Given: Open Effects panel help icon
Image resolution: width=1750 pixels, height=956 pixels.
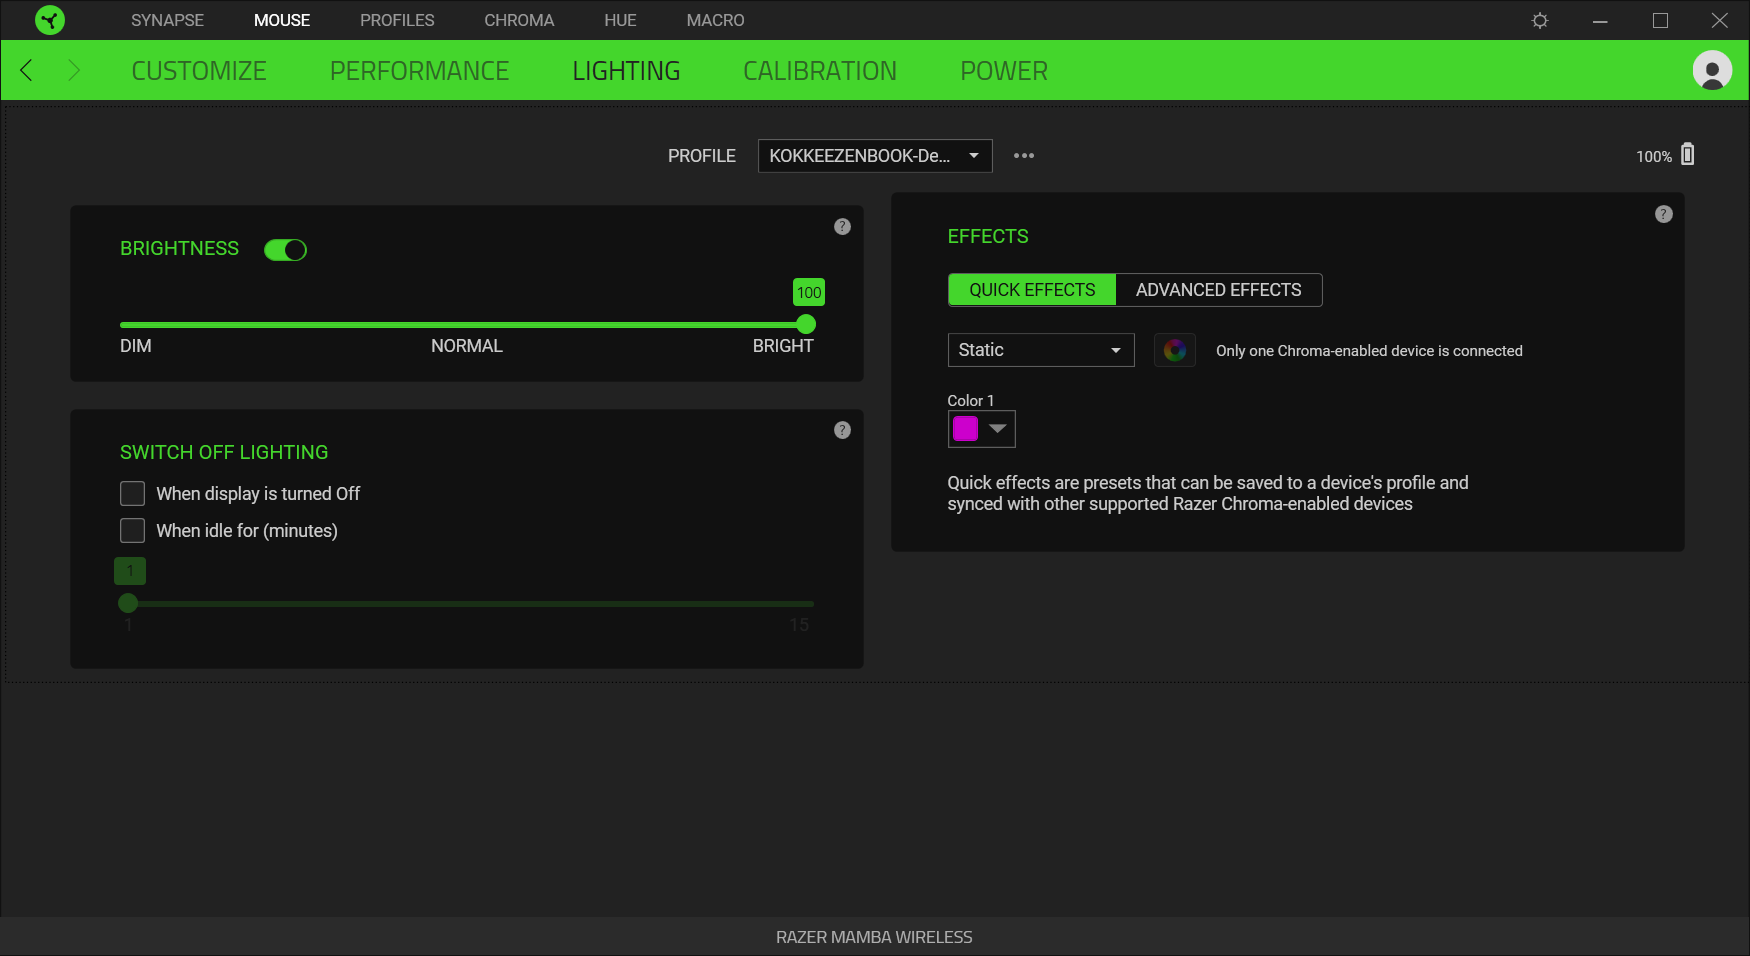Looking at the screenshot, I should click(x=1664, y=214).
